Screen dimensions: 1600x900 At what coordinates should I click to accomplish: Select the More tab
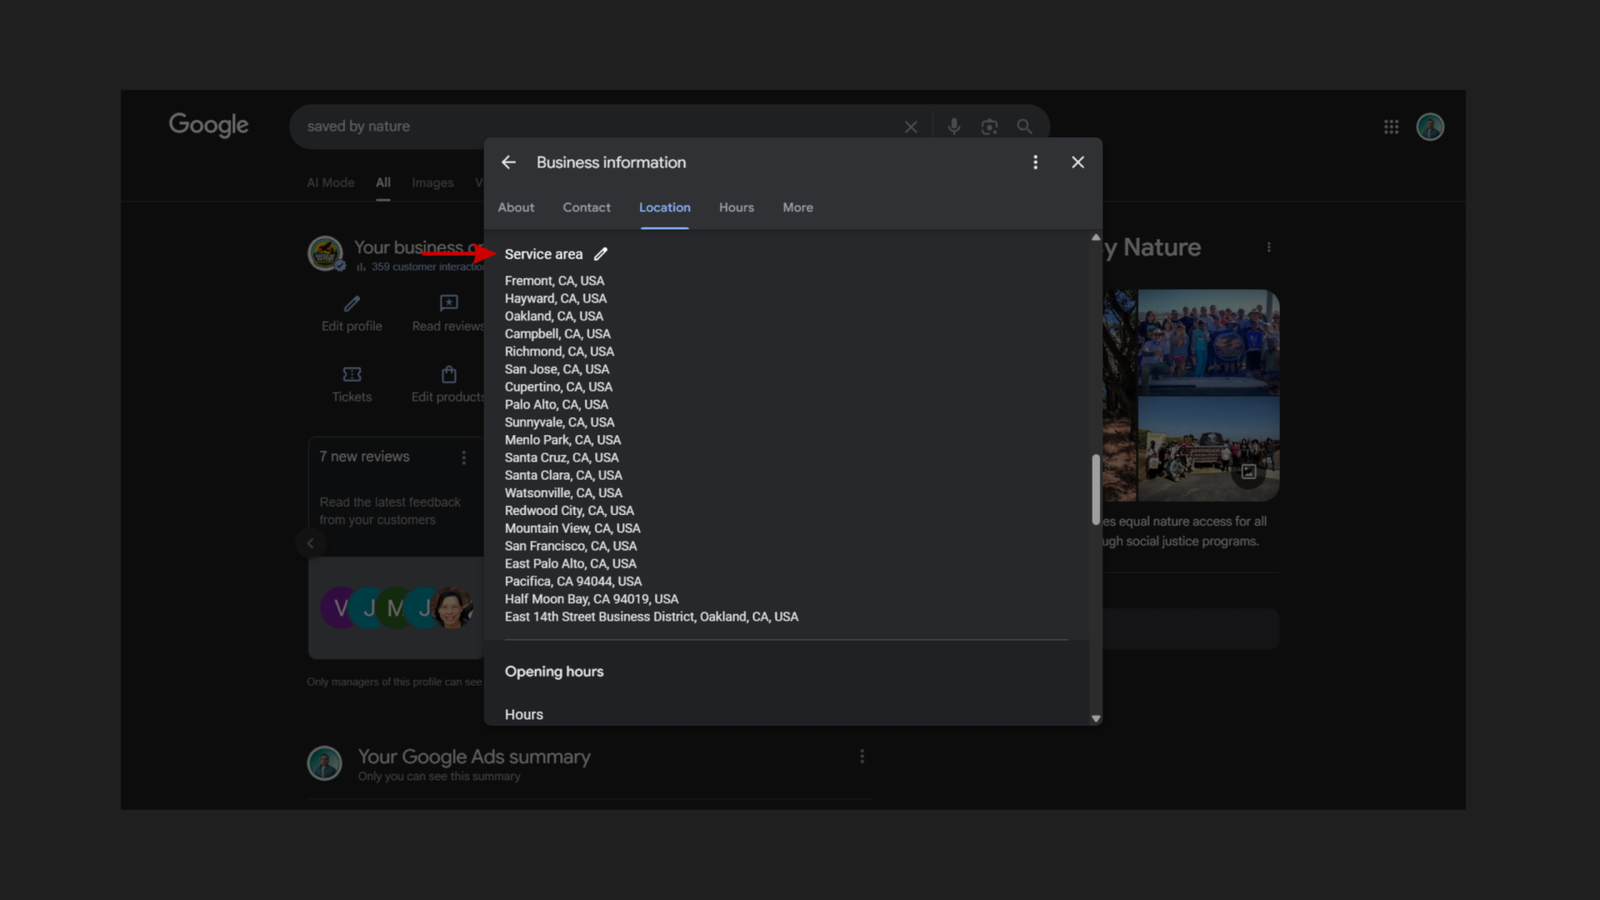(x=797, y=208)
